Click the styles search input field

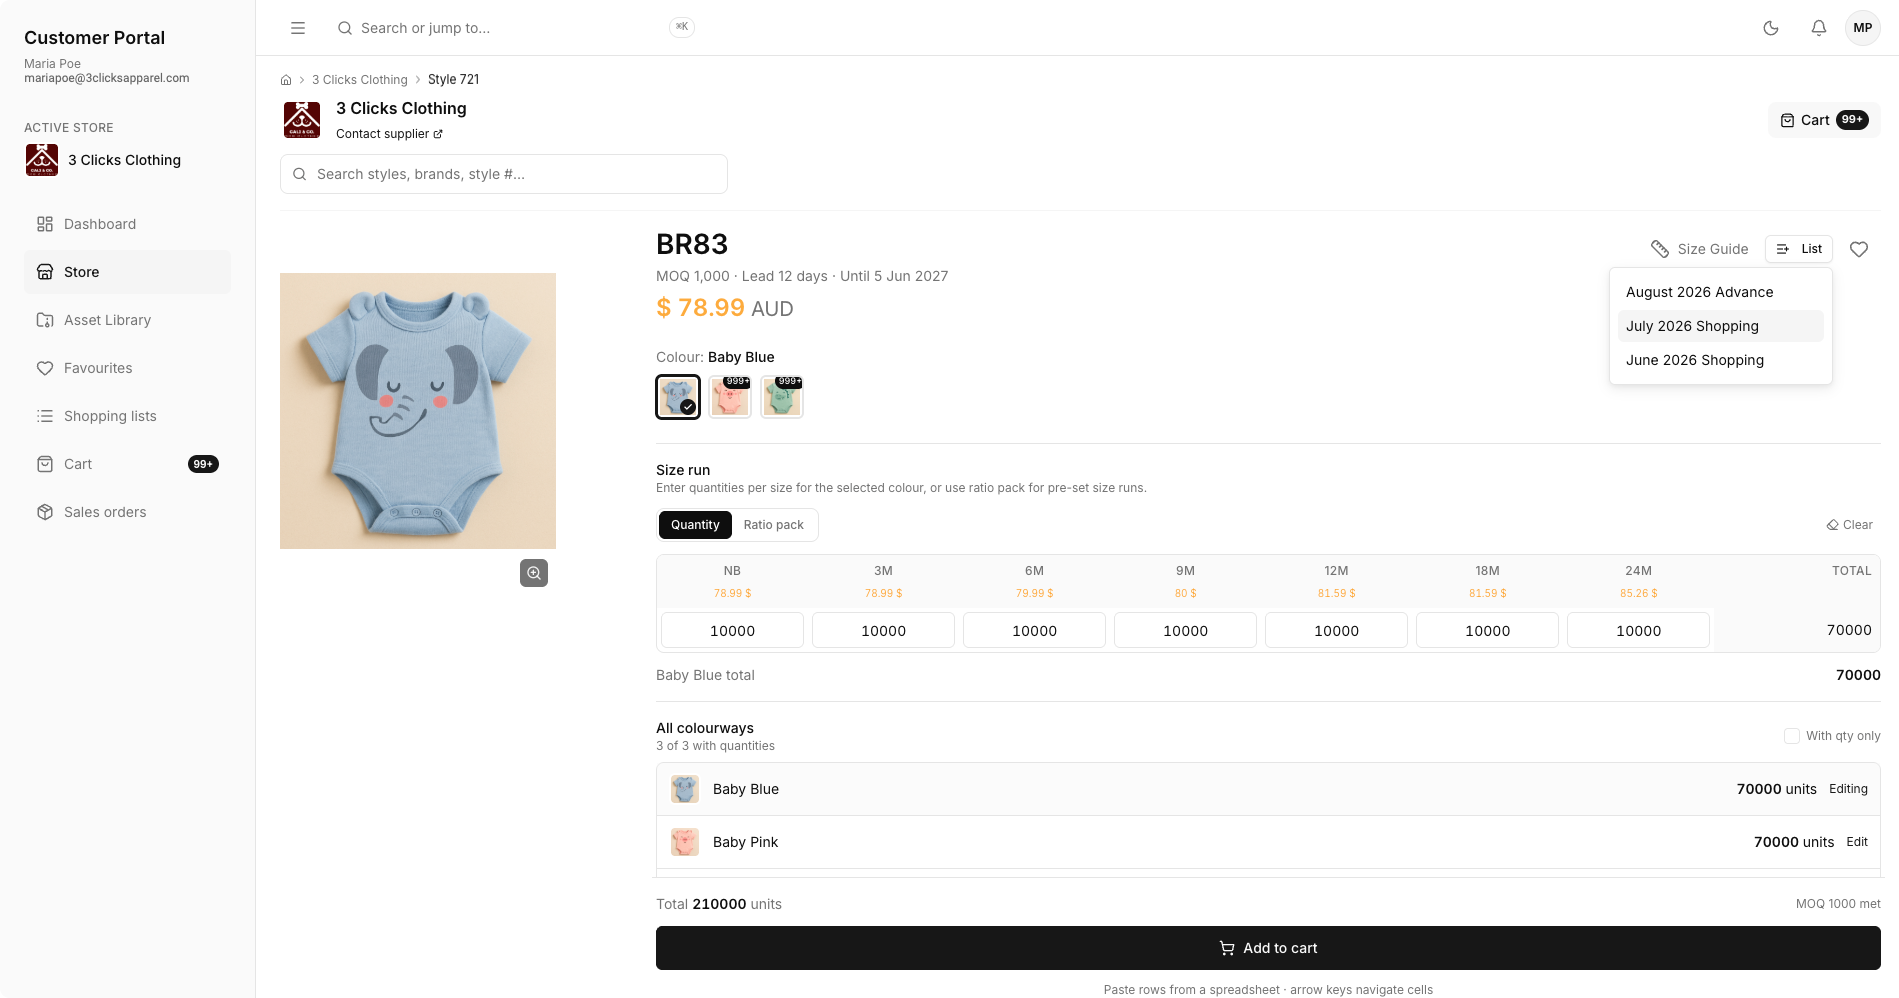point(504,174)
